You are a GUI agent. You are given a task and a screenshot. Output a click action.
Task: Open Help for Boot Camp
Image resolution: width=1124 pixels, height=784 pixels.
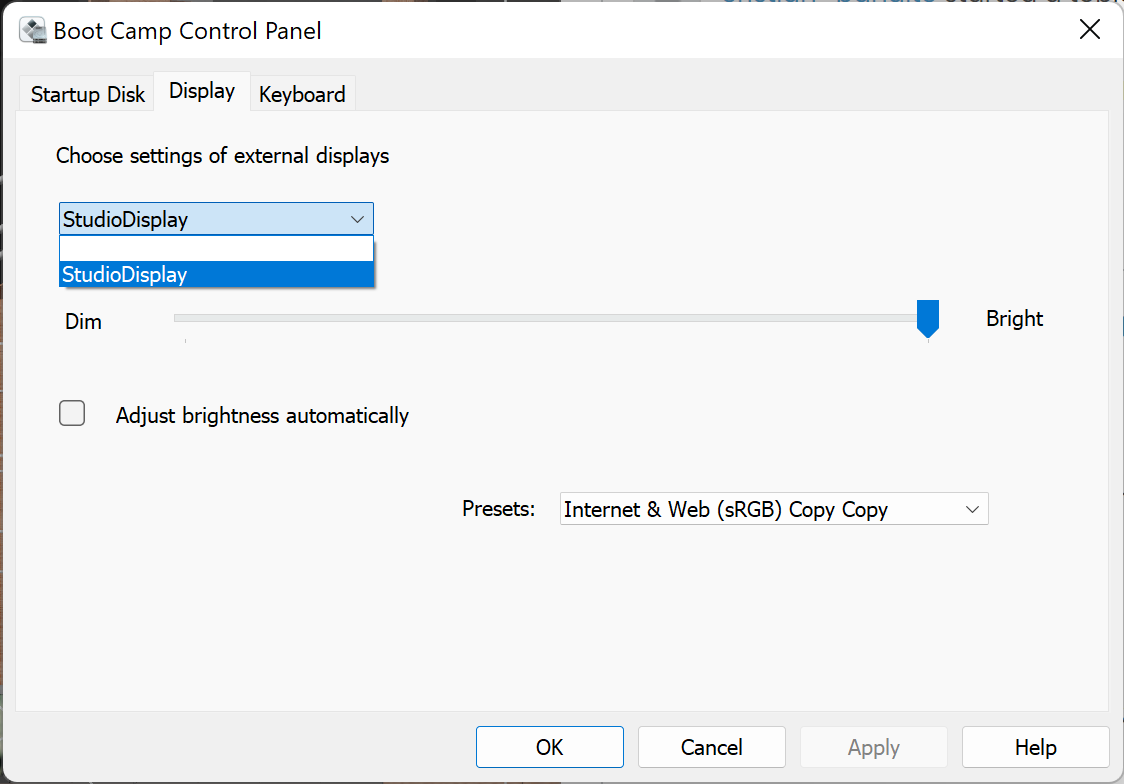point(1036,747)
